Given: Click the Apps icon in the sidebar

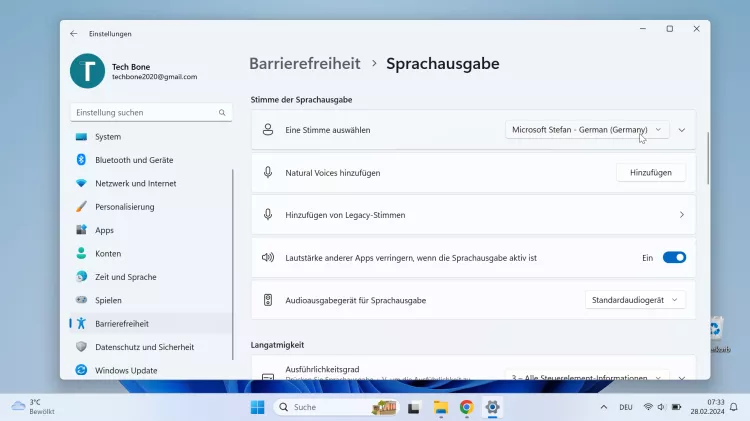Looking at the screenshot, I should click(81, 230).
